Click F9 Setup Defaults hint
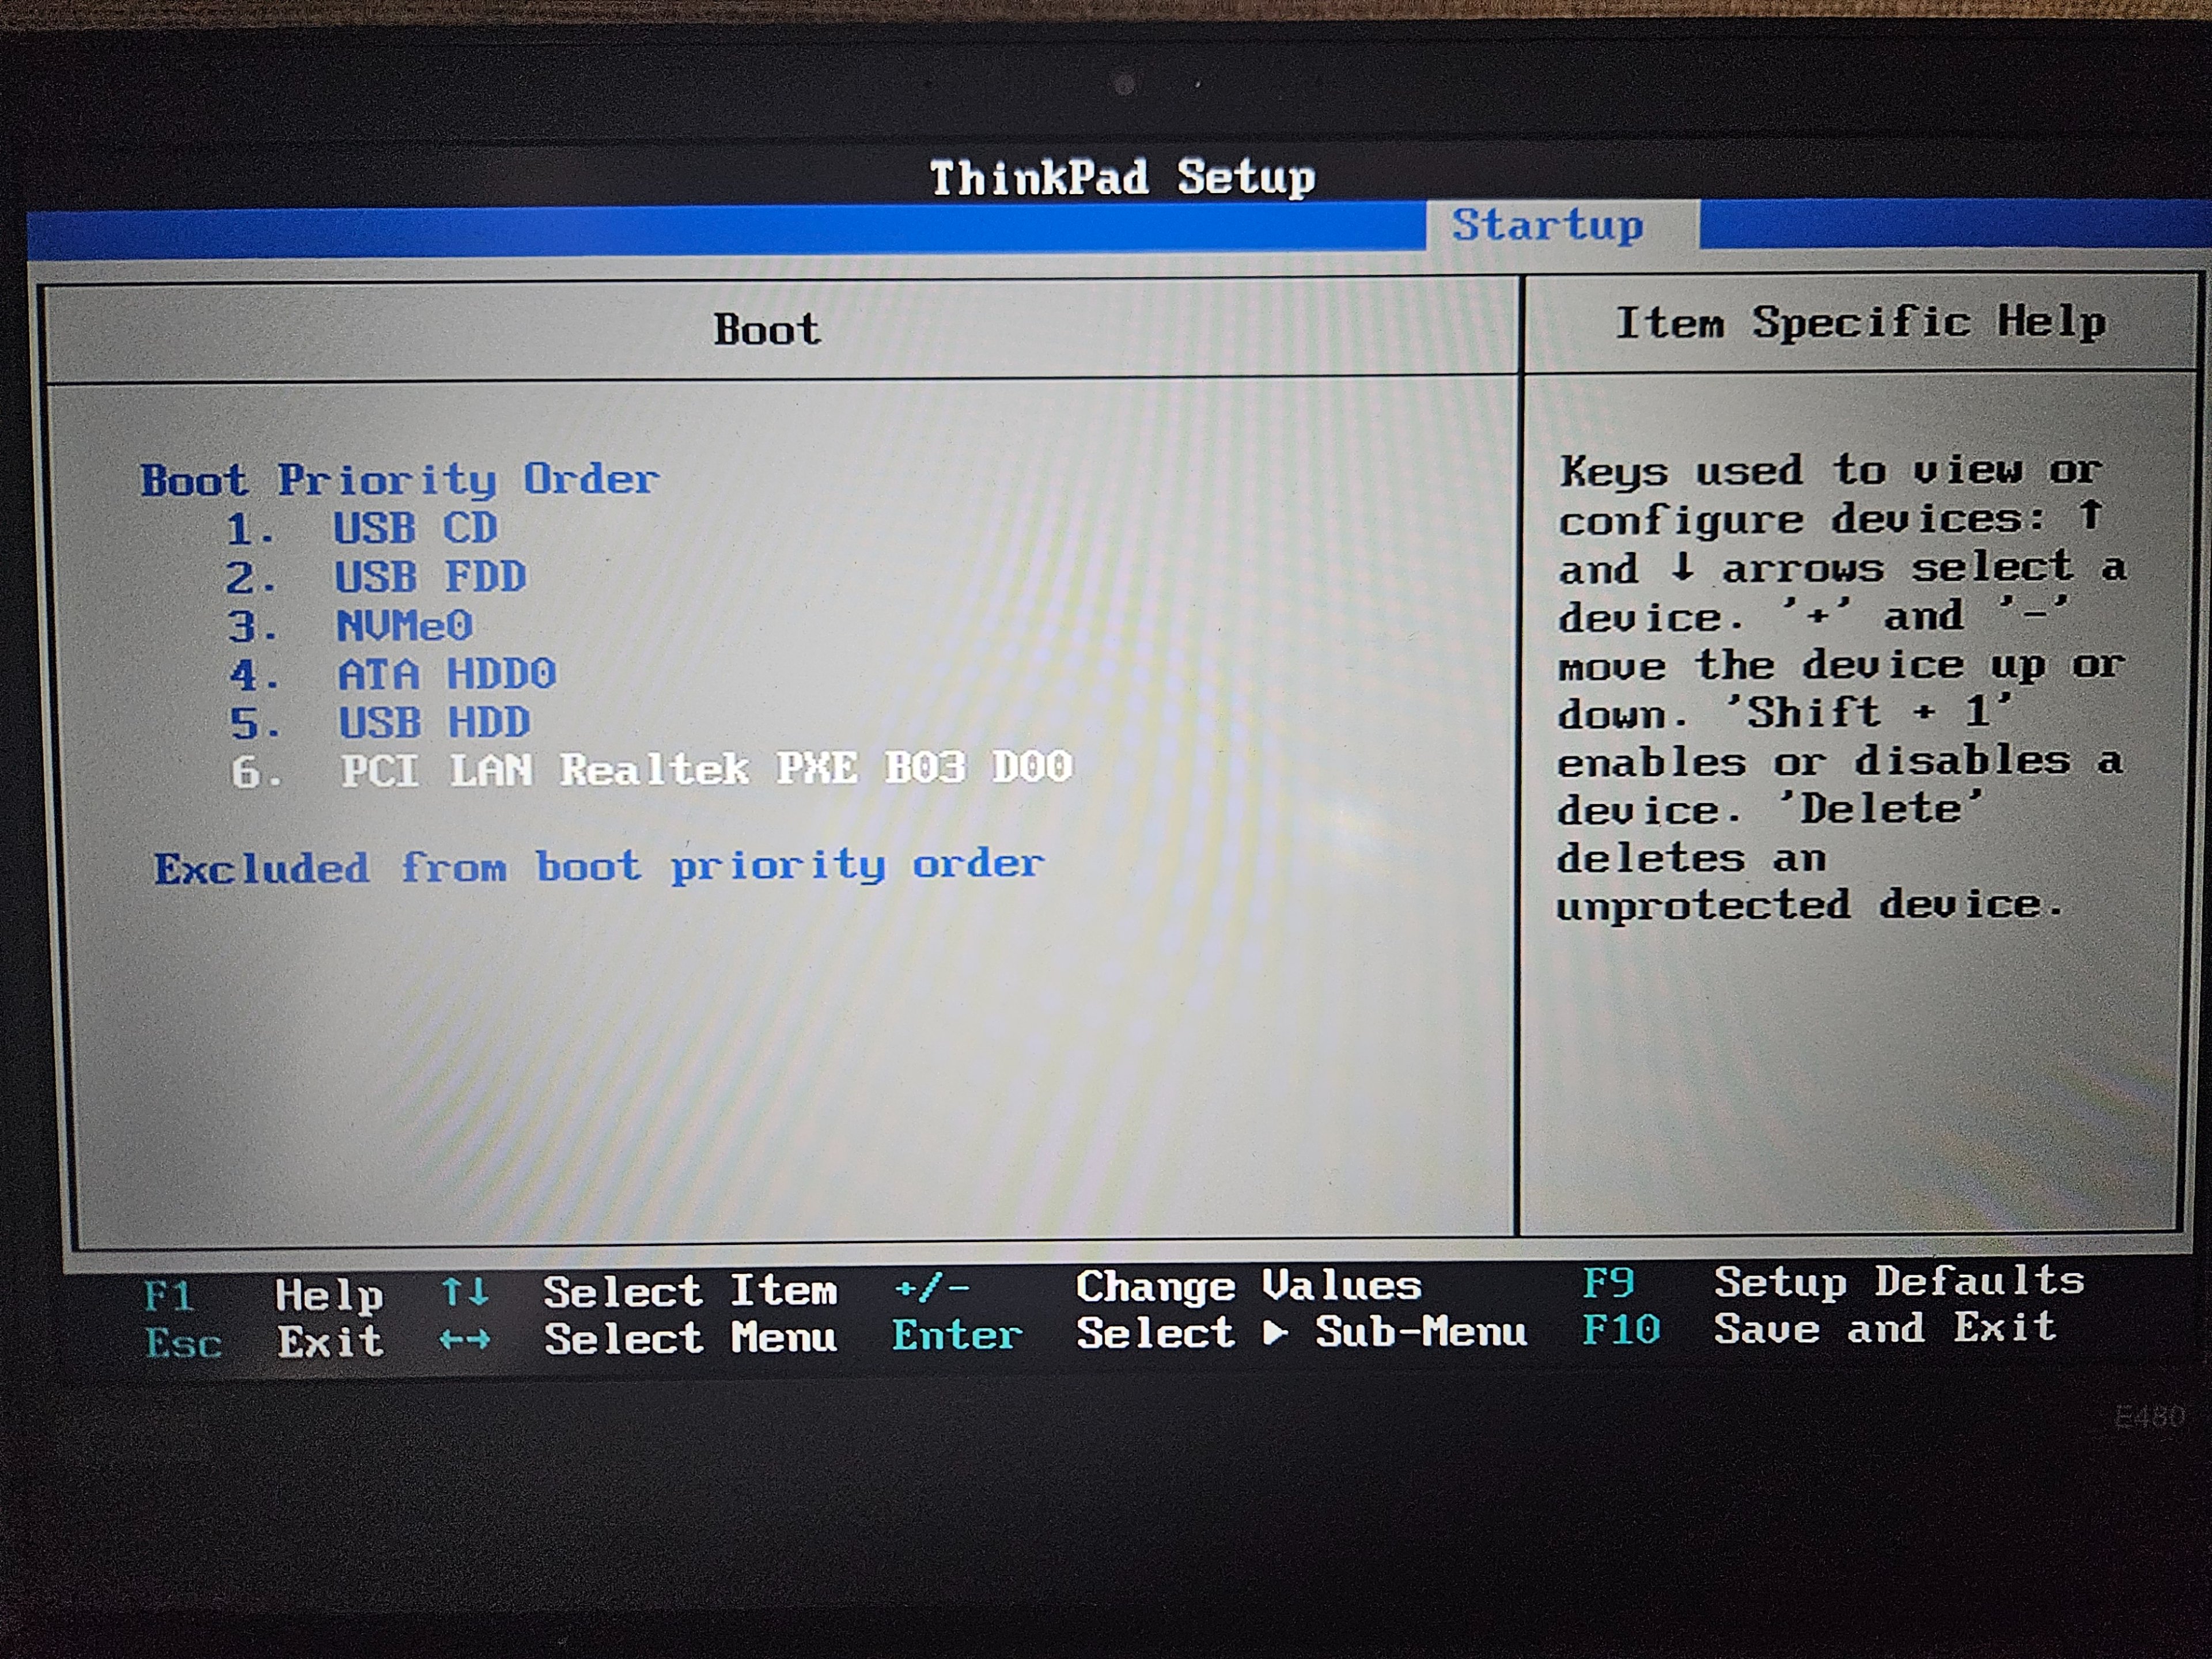 1608,1283
